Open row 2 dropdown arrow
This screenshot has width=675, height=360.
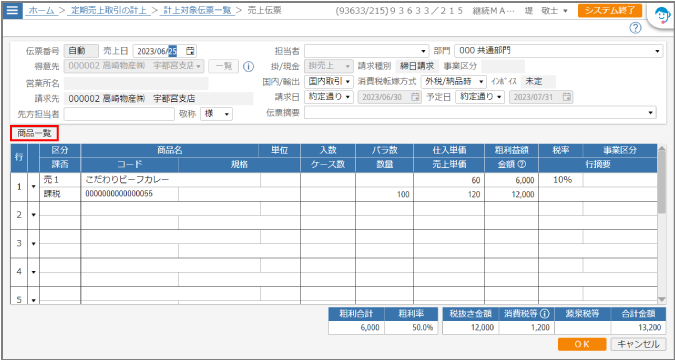tap(34, 215)
